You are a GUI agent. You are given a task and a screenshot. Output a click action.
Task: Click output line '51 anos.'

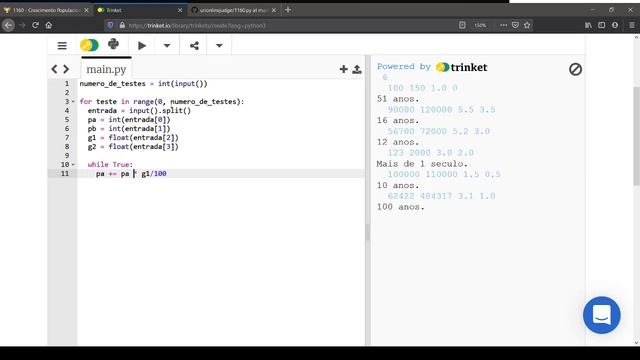tap(398, 99)
